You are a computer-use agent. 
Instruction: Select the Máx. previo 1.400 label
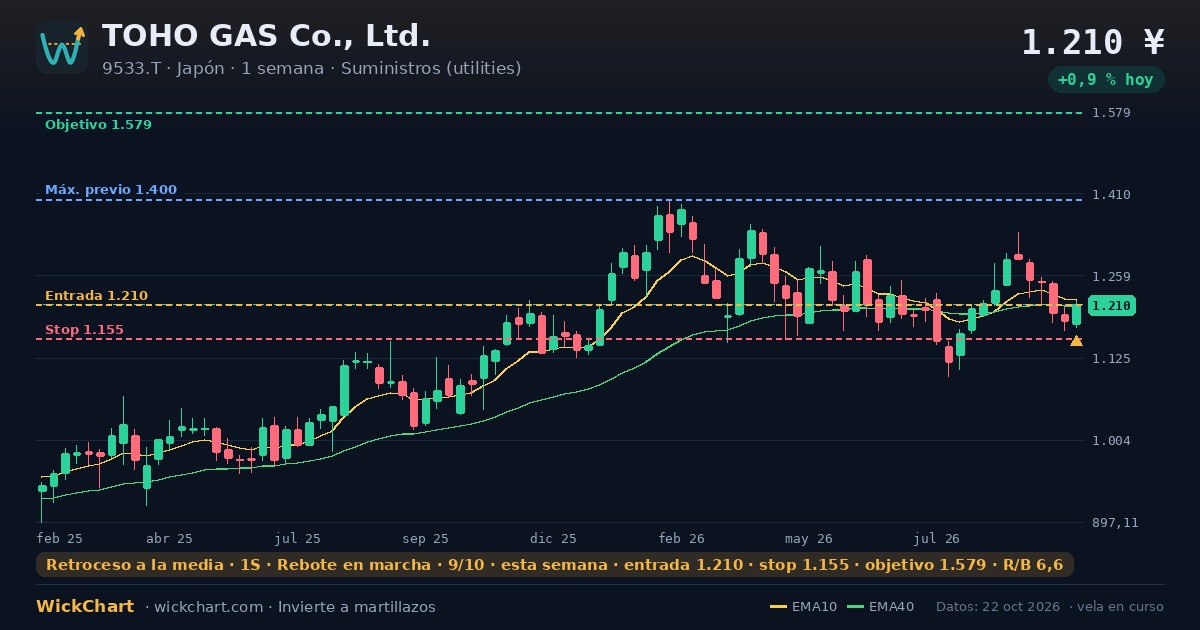pyautogui.click(x=111, y=190)
